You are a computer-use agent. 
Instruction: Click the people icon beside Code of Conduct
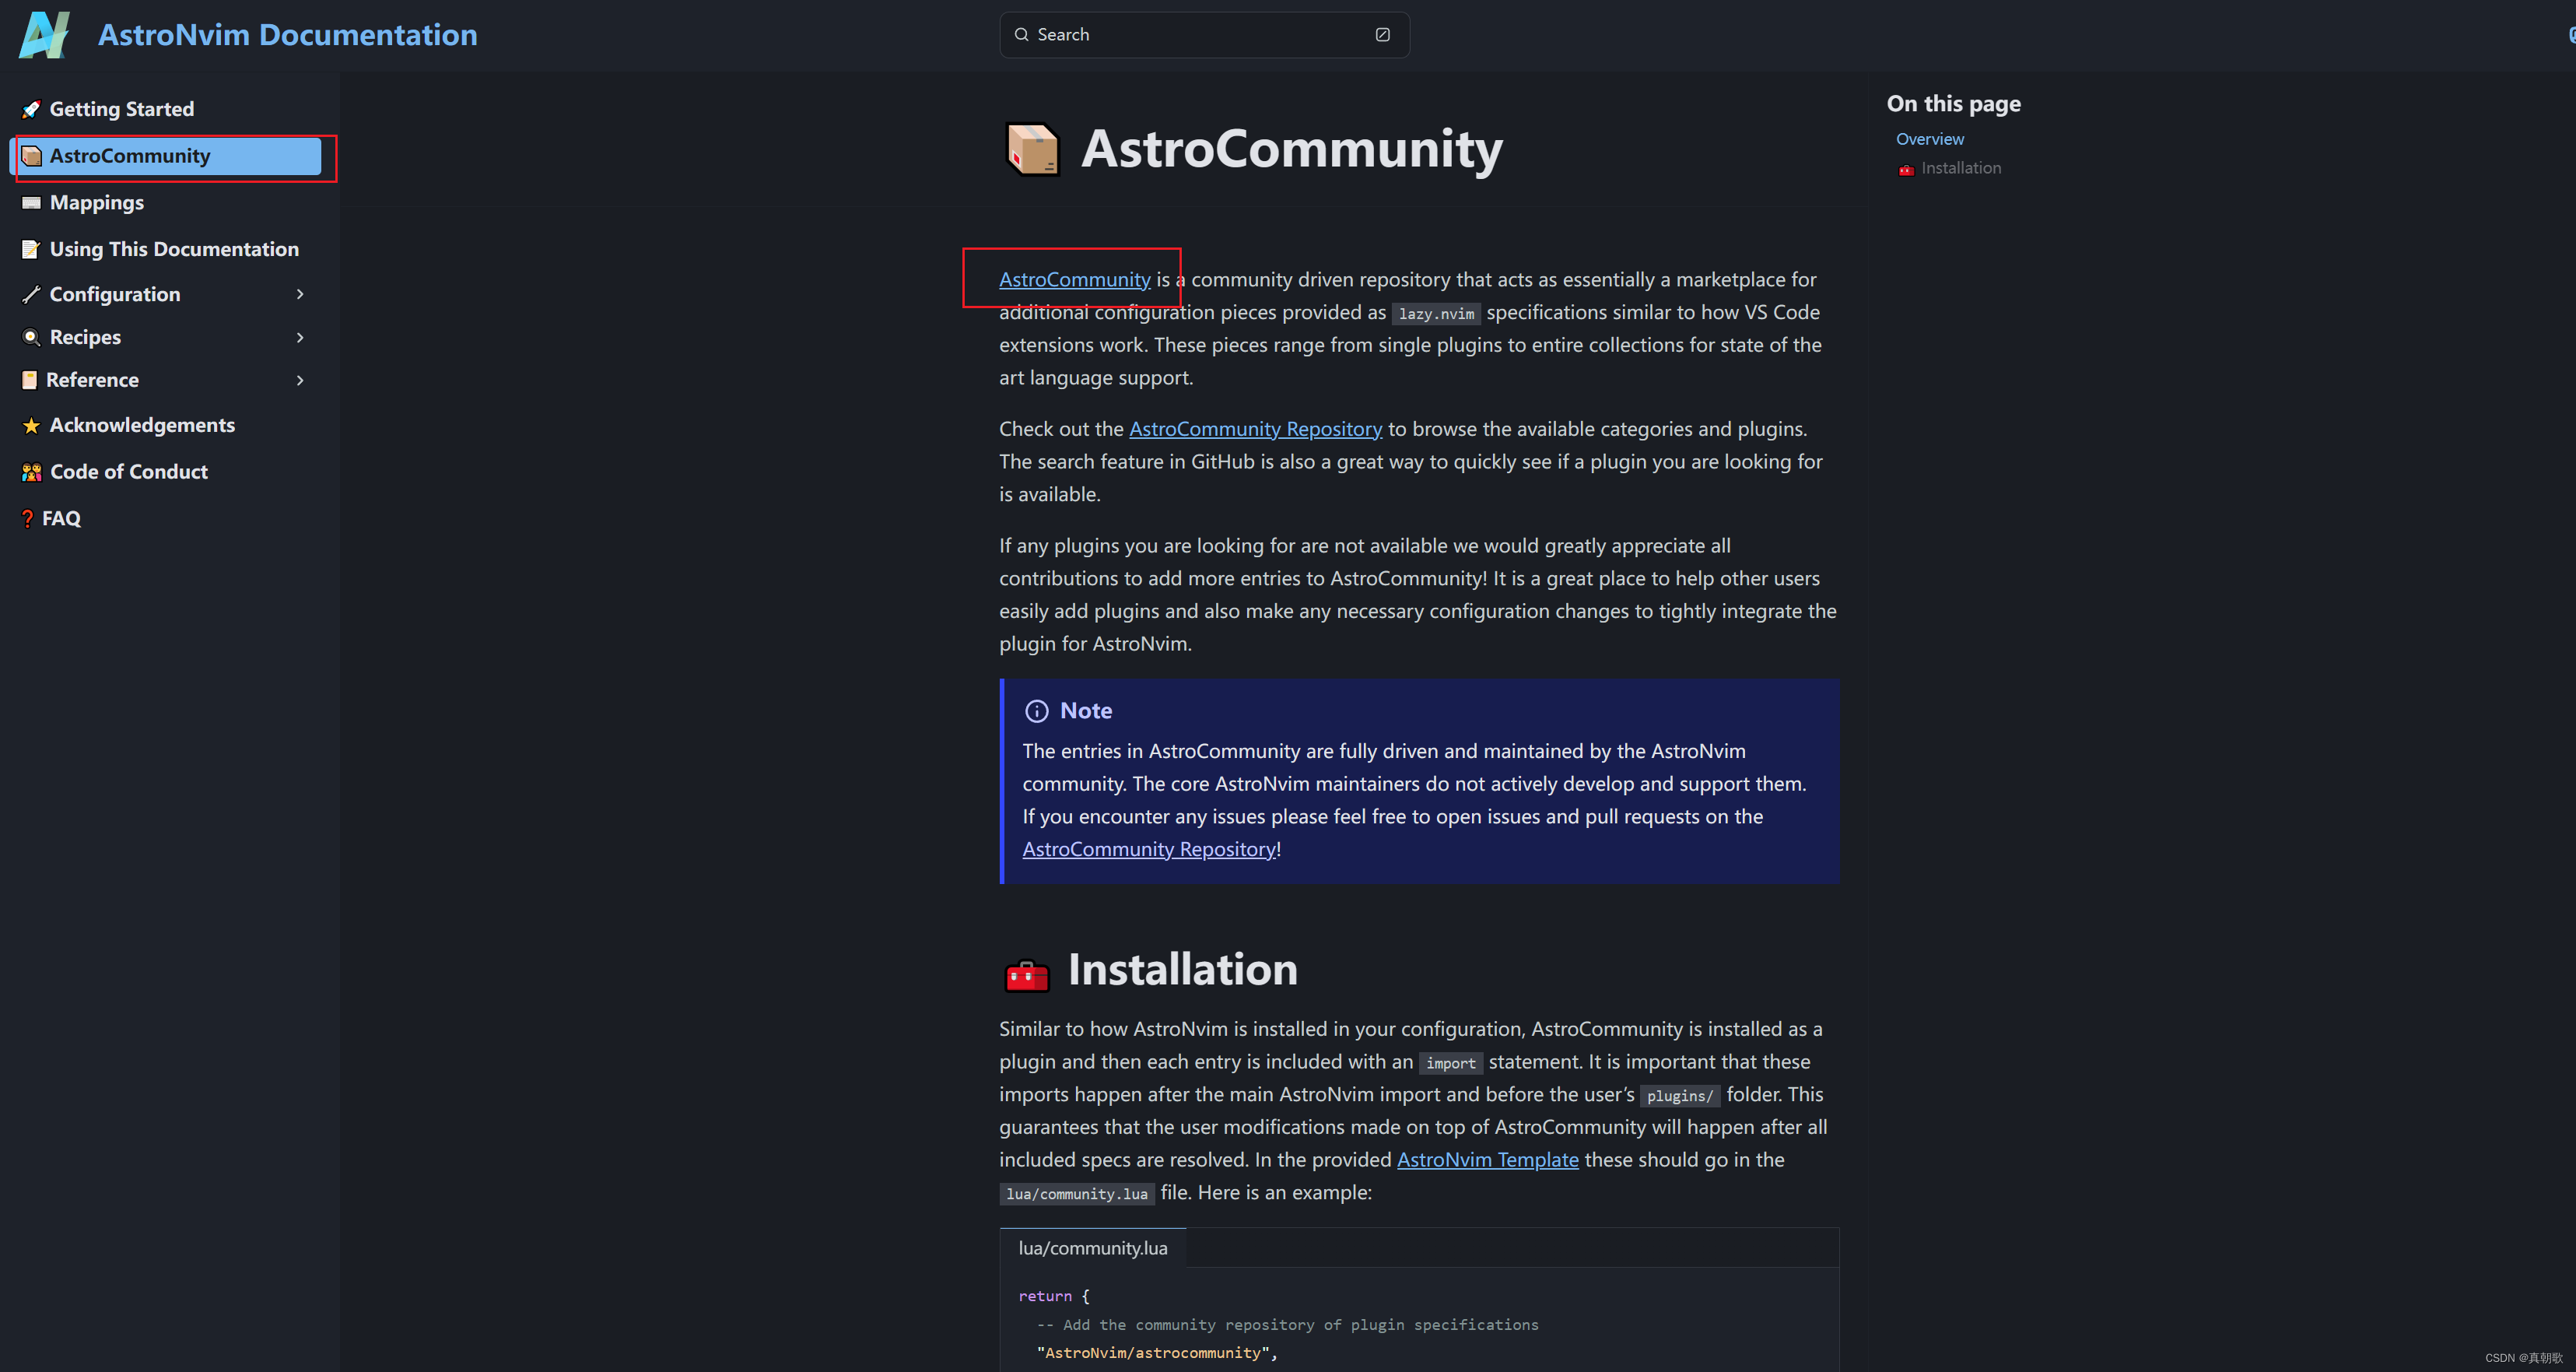coord(31,472)
